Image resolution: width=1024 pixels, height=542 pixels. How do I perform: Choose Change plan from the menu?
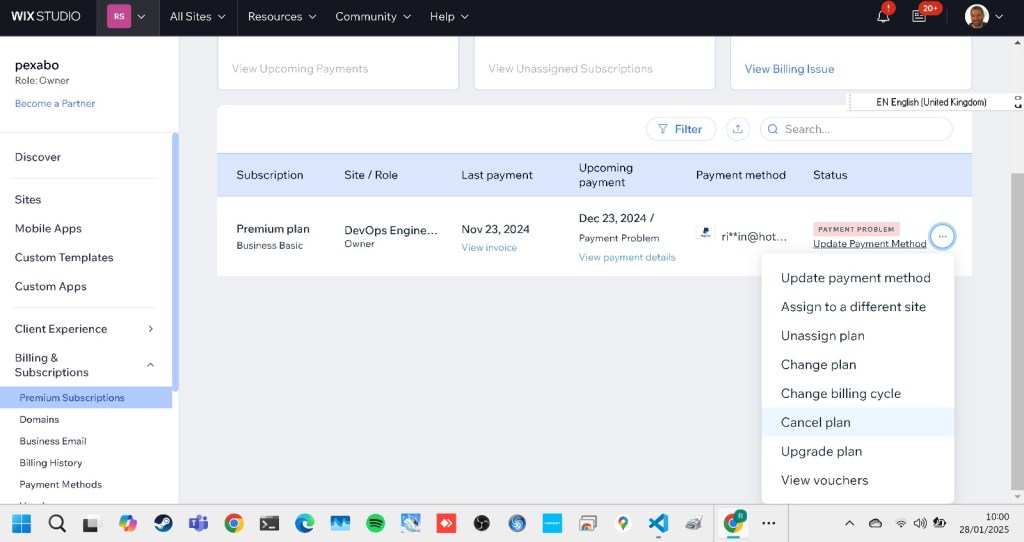click(858, 364)
